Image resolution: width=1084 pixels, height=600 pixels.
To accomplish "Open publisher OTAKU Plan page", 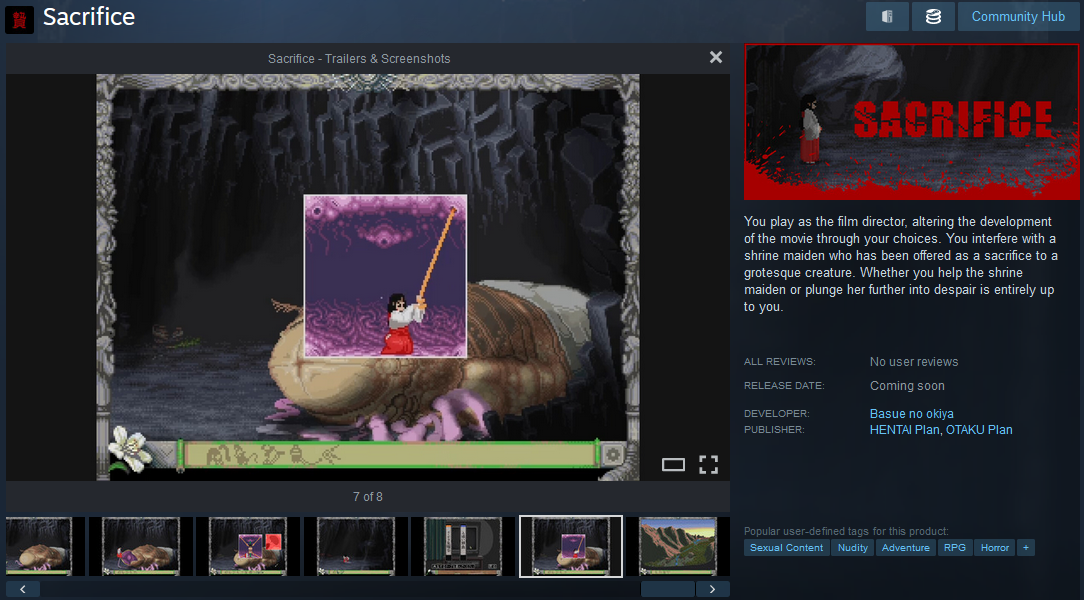I will point(979,429).
